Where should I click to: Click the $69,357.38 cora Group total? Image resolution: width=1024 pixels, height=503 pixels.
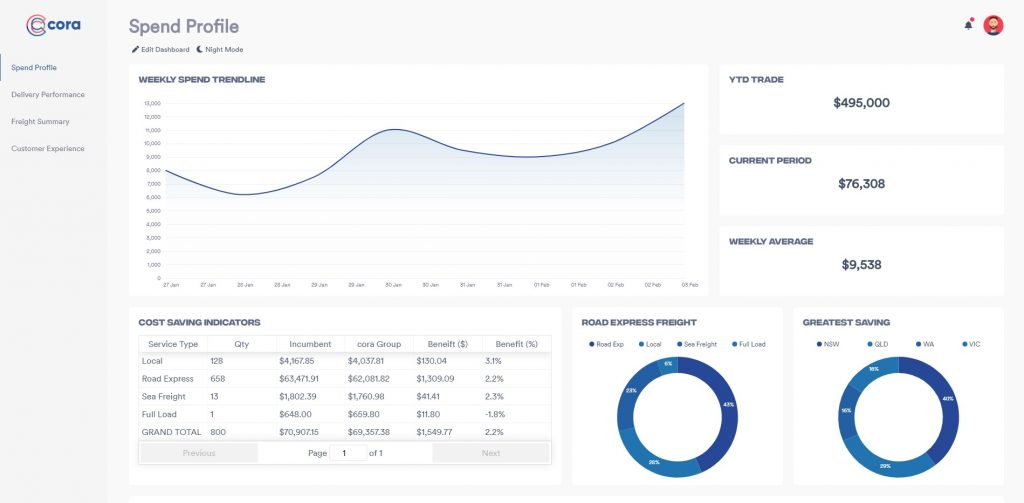point(368,432)
